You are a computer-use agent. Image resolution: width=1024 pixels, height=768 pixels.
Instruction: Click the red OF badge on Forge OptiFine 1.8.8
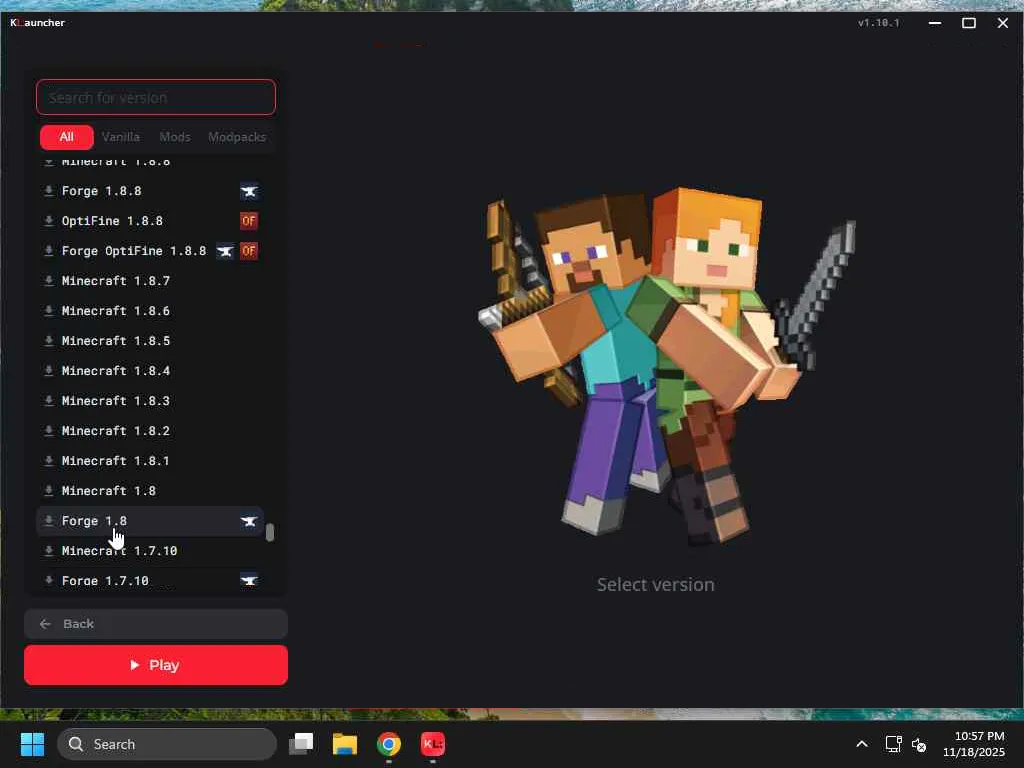click(x=249, y=251)
